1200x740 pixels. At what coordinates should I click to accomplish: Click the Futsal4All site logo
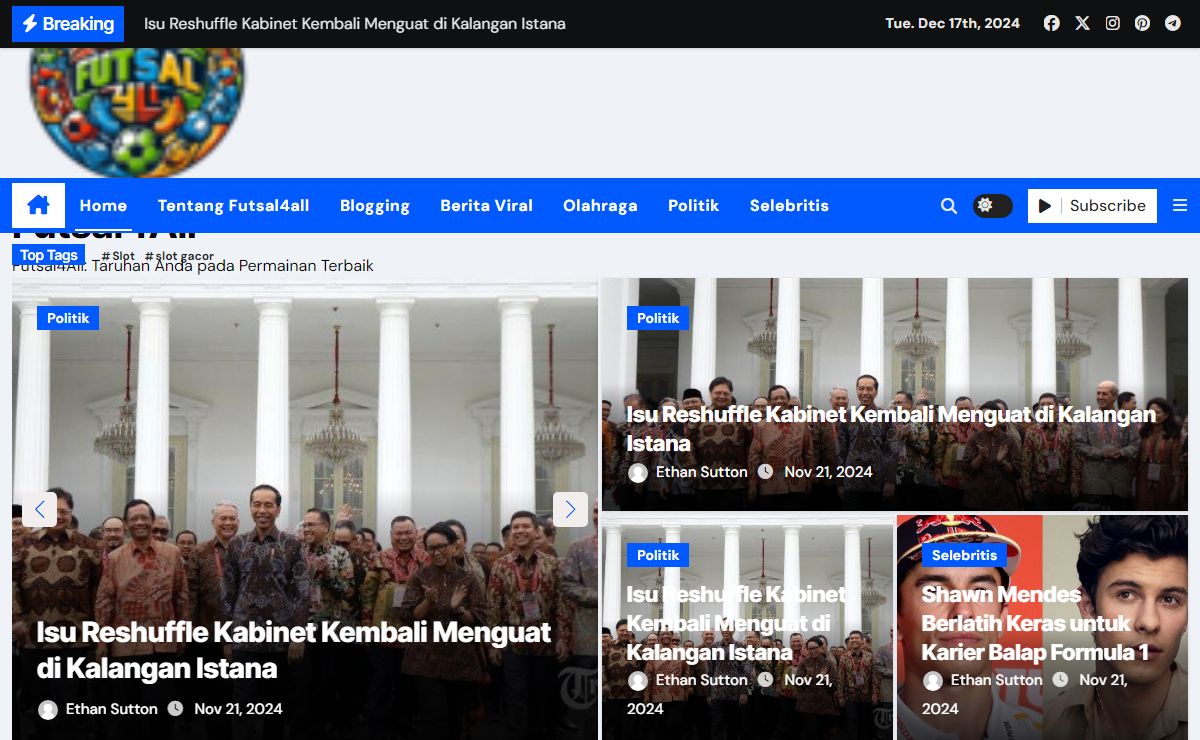point(137,110)
